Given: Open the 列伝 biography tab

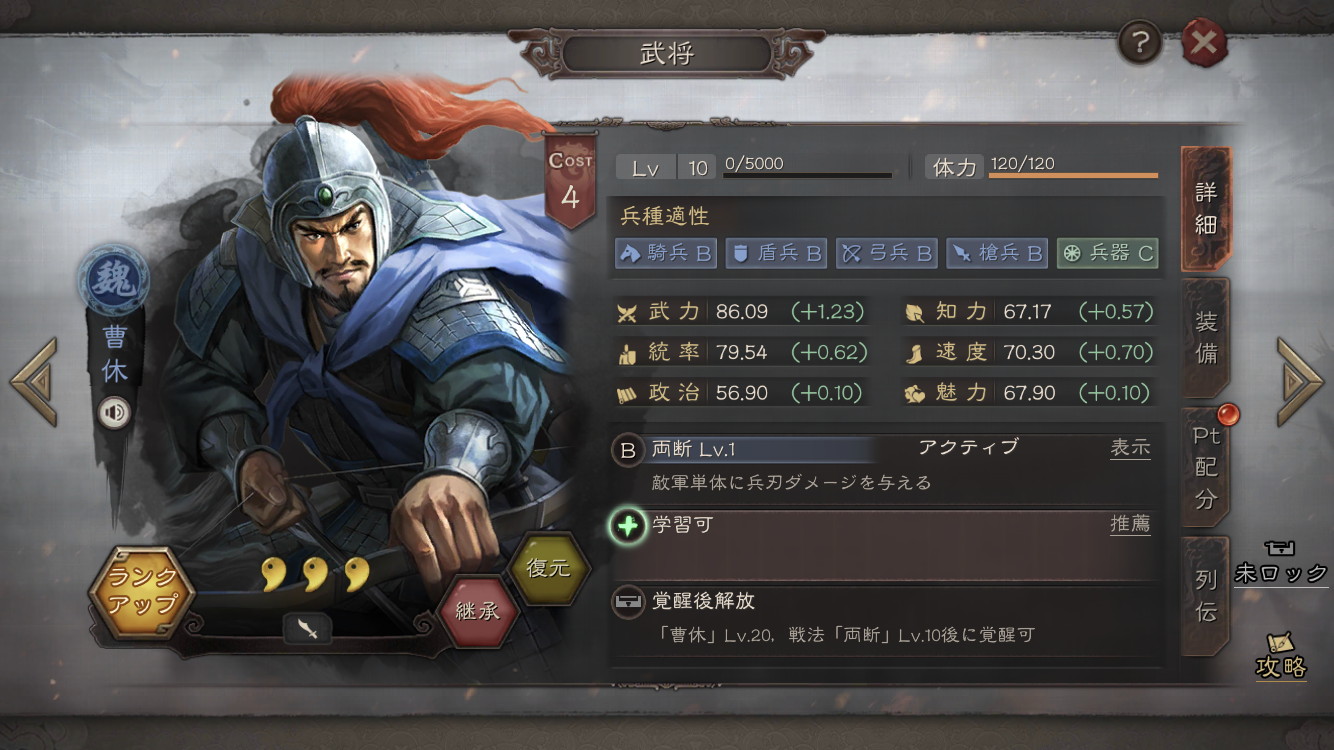Looking at the screenshot, I should pyautogui.click(x=1206, y=595).
